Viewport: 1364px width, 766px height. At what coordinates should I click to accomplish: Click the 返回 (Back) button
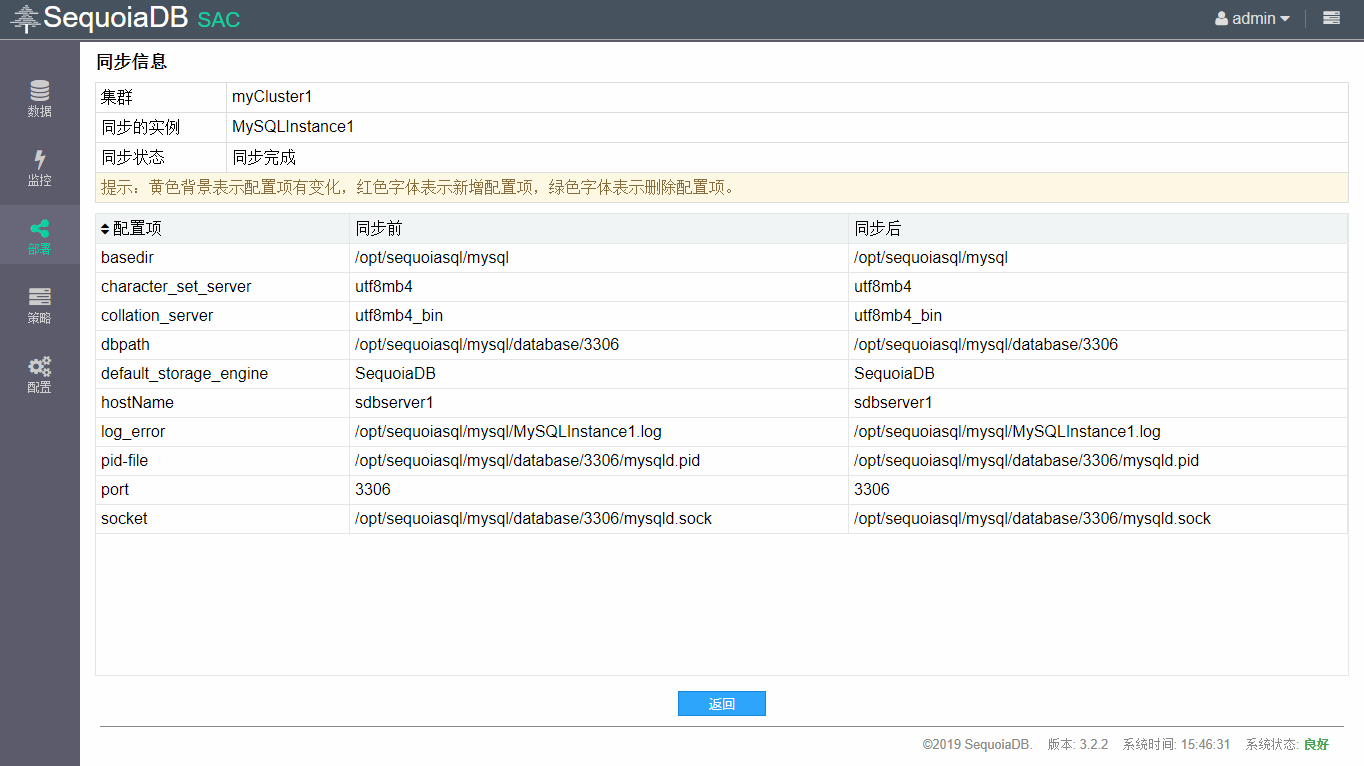[x=721, y=704]
